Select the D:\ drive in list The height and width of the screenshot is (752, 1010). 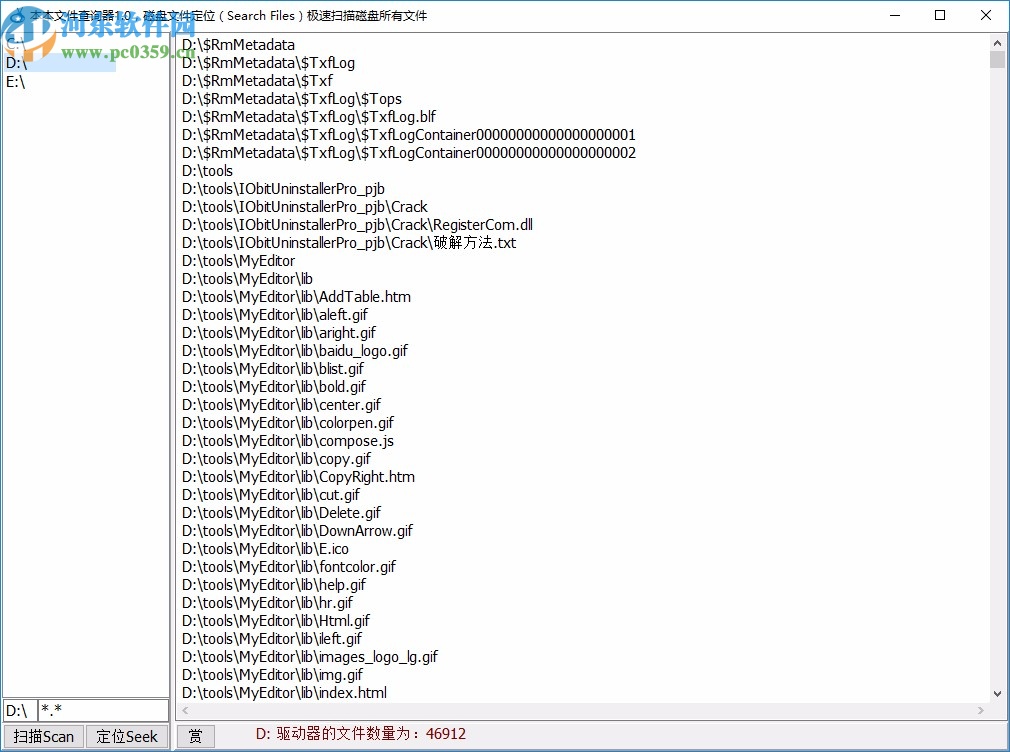click(61, 63)
